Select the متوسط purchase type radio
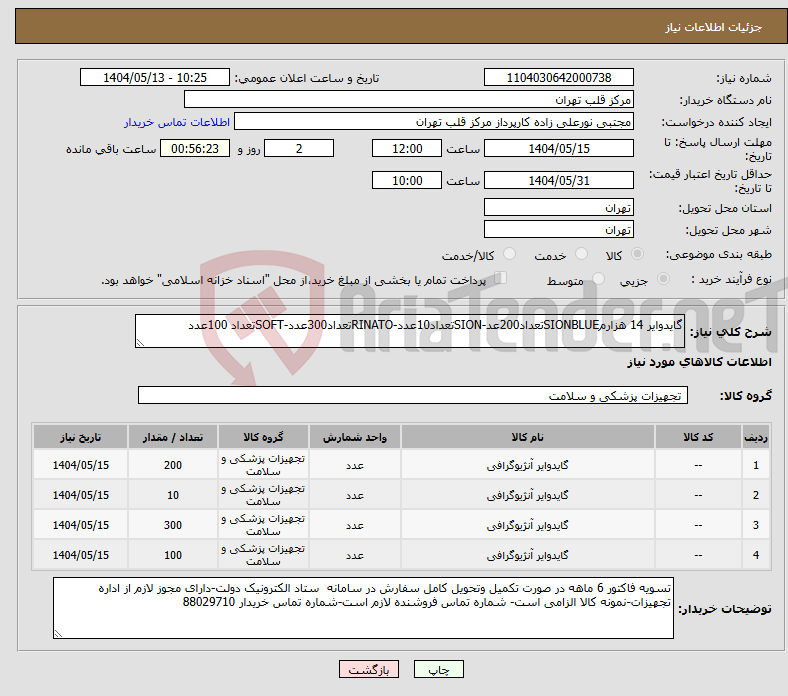This screenshot has height=696, width=788. tap(598, 279)
